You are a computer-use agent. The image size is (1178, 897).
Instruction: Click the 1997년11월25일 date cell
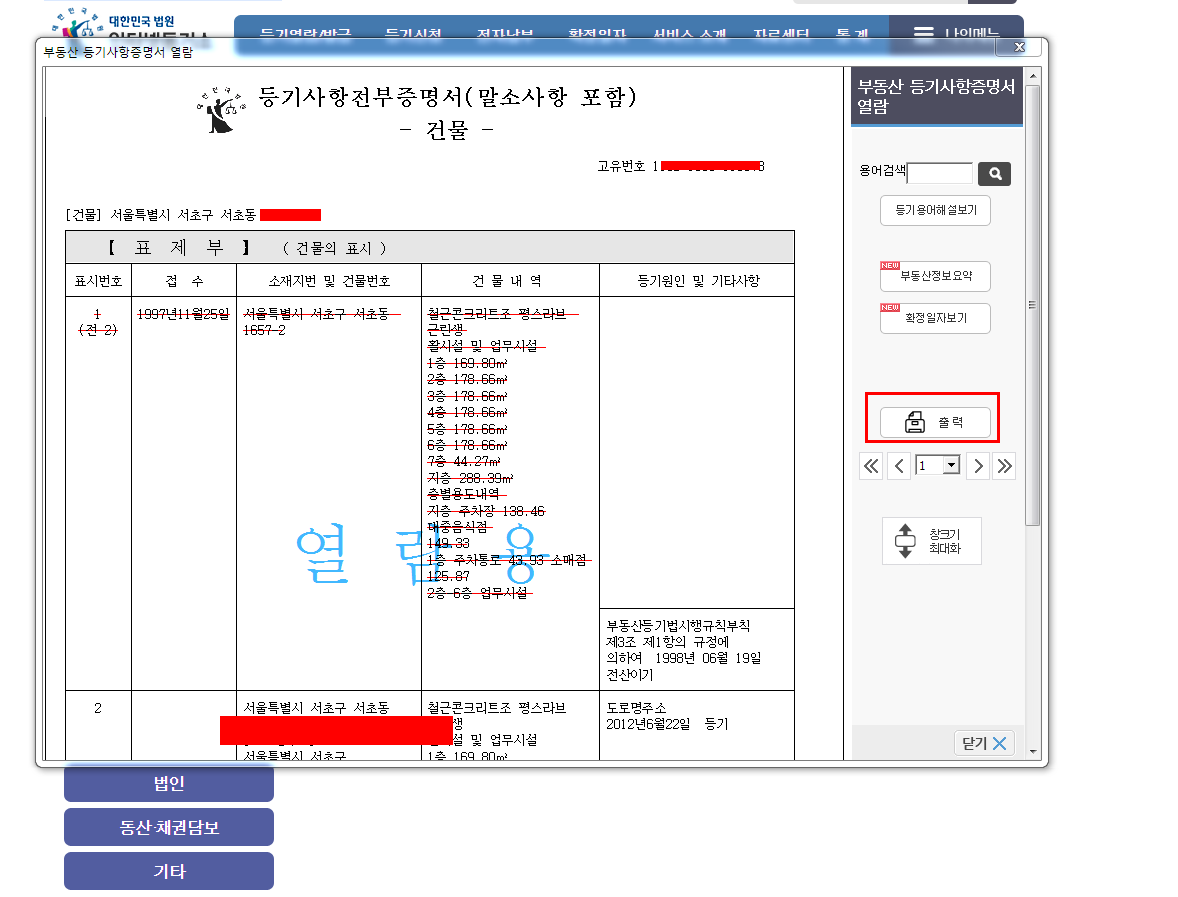[x=183, y=314]
